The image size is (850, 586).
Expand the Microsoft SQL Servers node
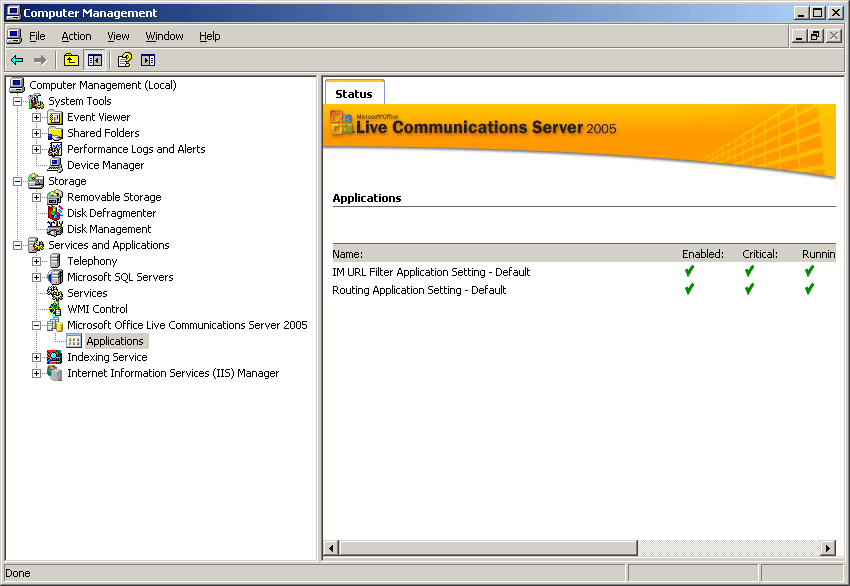coord(36,277)
